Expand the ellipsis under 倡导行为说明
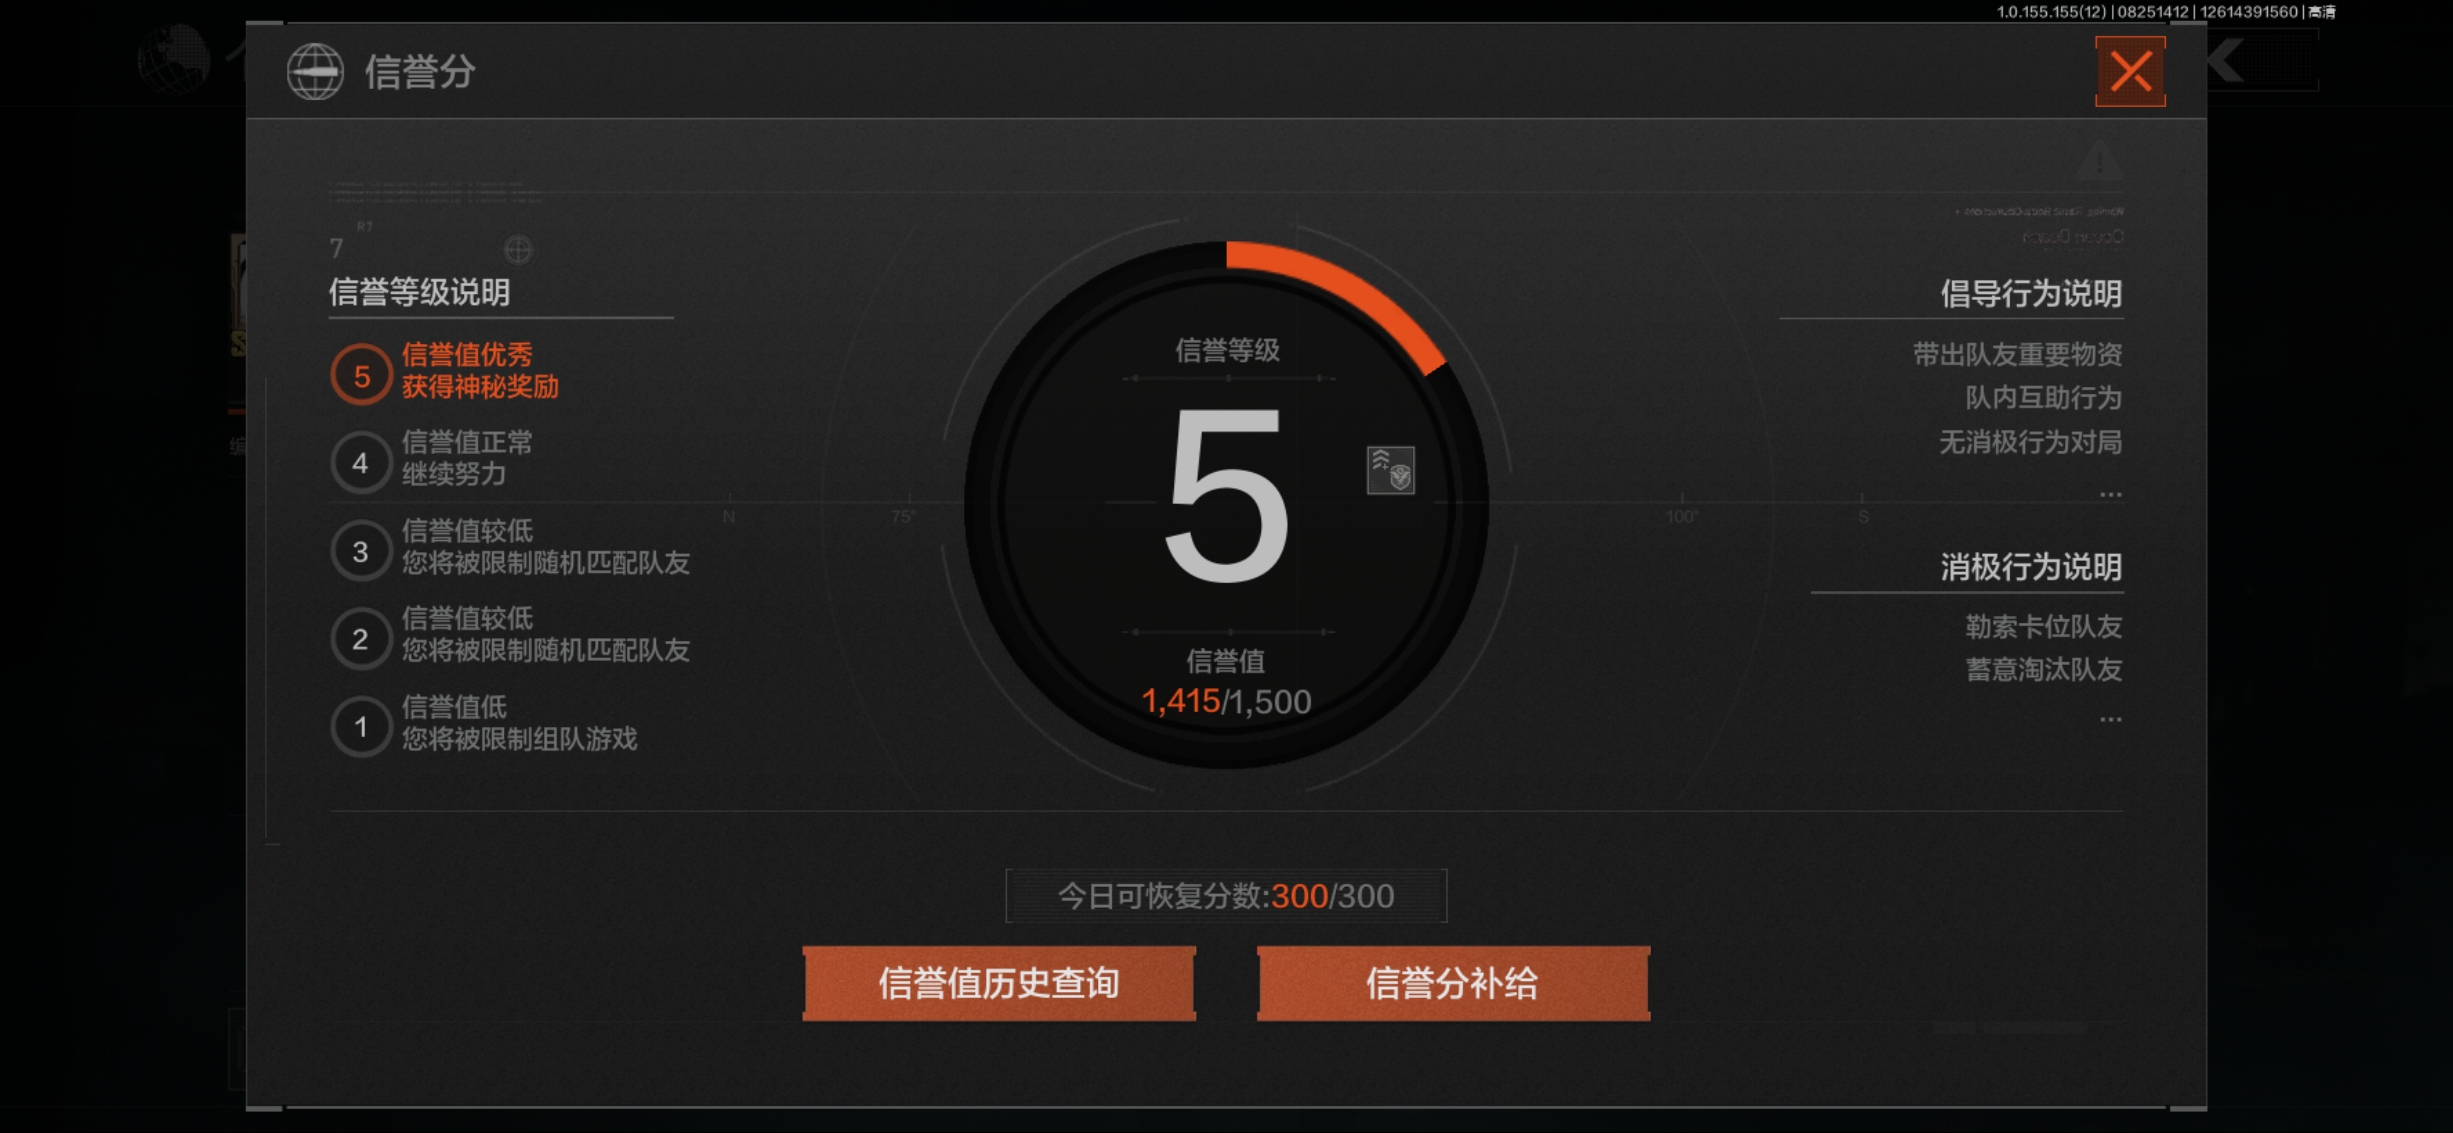 pos(2110,494)
